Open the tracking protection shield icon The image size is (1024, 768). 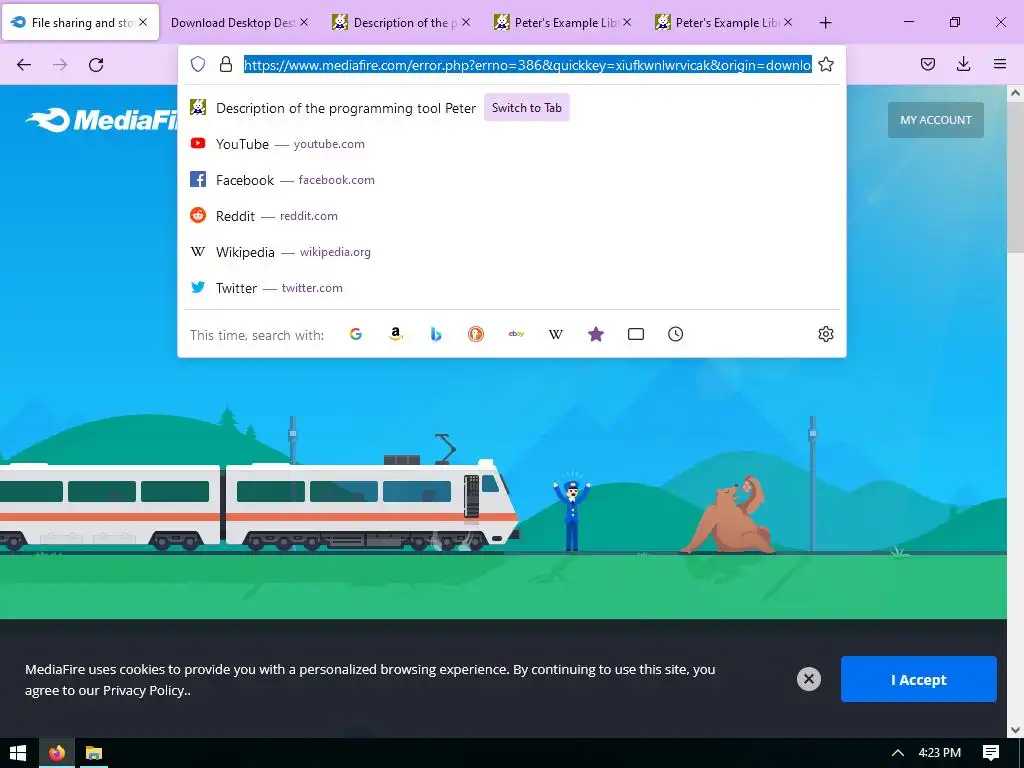point(198,64)
